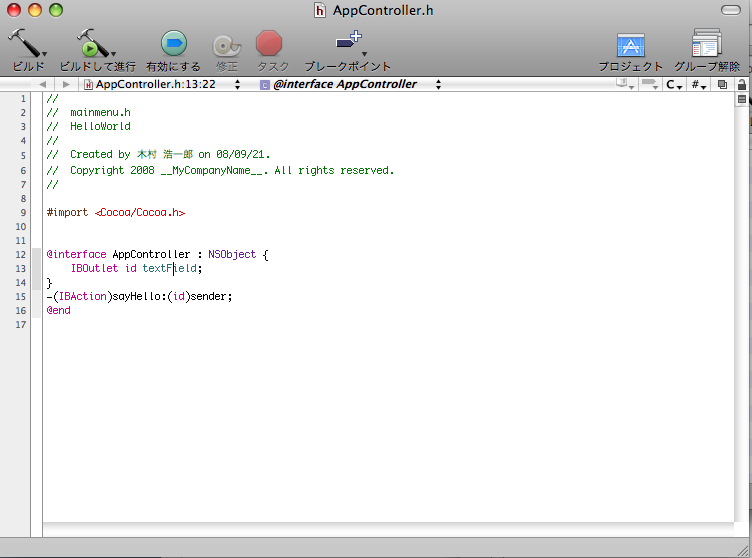
Task: Open the breakpoints popup in navigation bar
Action: click(650, 84)
